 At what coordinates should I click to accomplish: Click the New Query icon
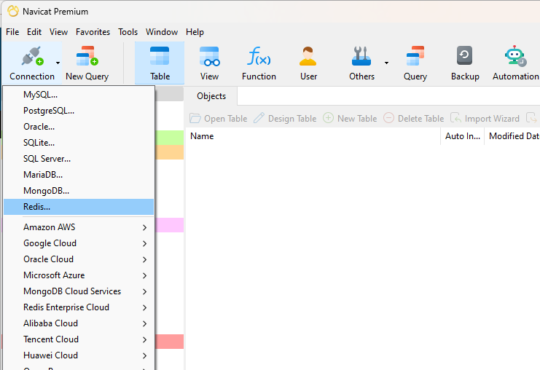tap(87, 56)
